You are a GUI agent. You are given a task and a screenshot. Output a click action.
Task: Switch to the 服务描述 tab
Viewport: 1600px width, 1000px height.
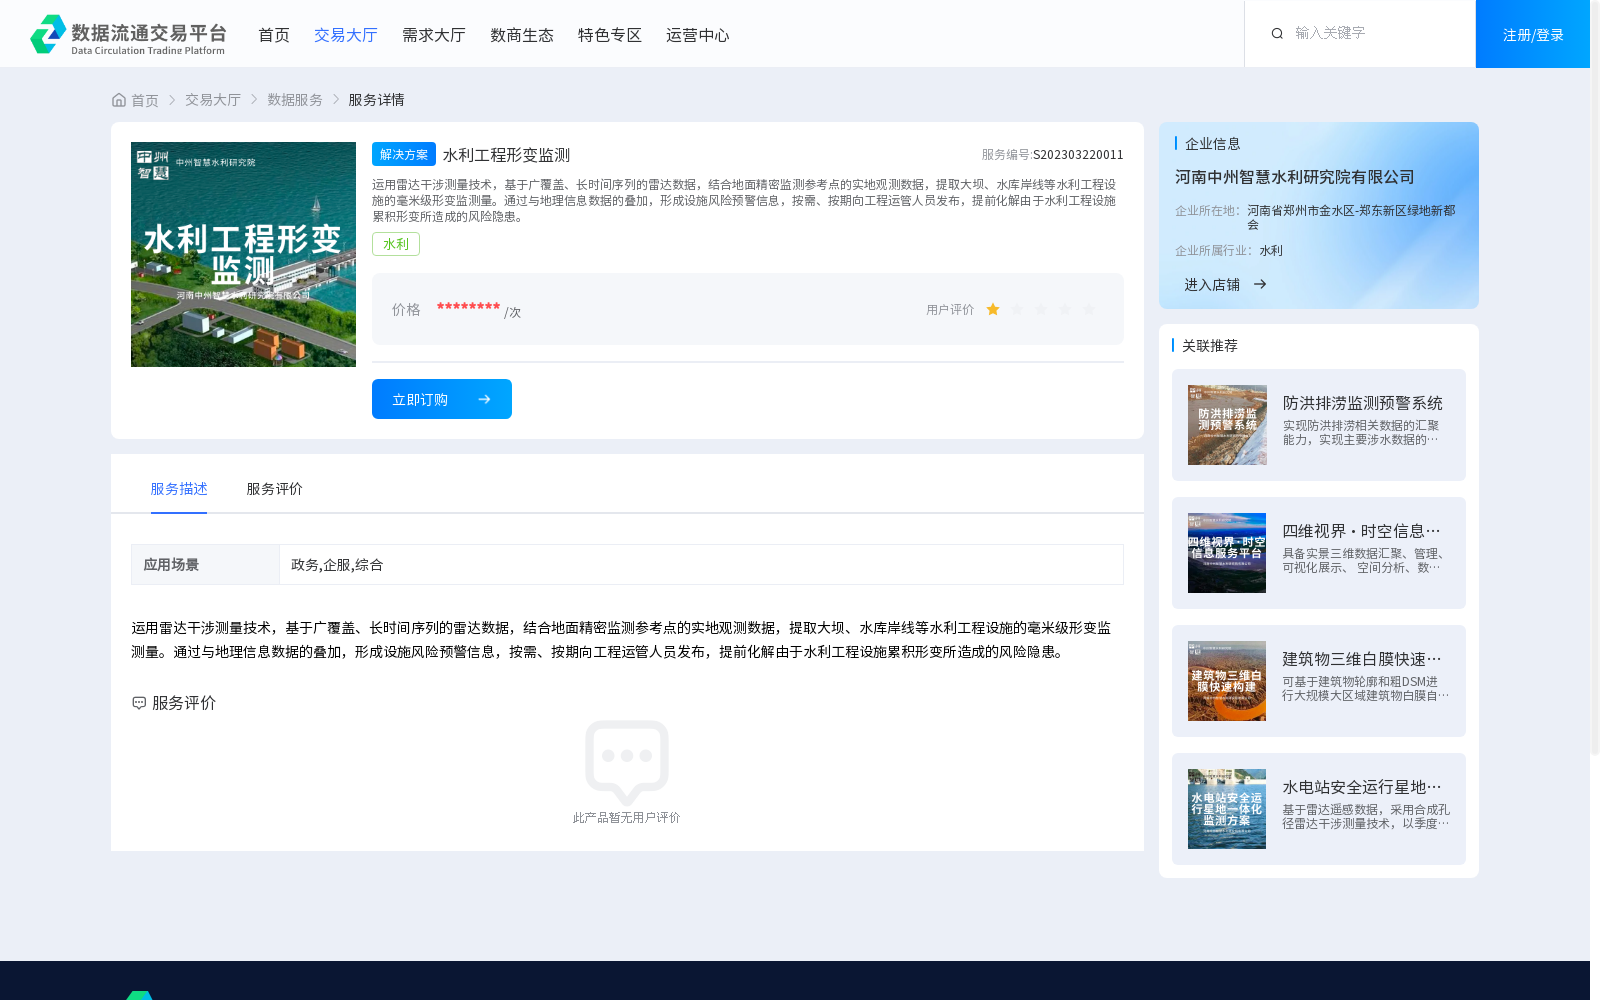(x=179, y=489)
